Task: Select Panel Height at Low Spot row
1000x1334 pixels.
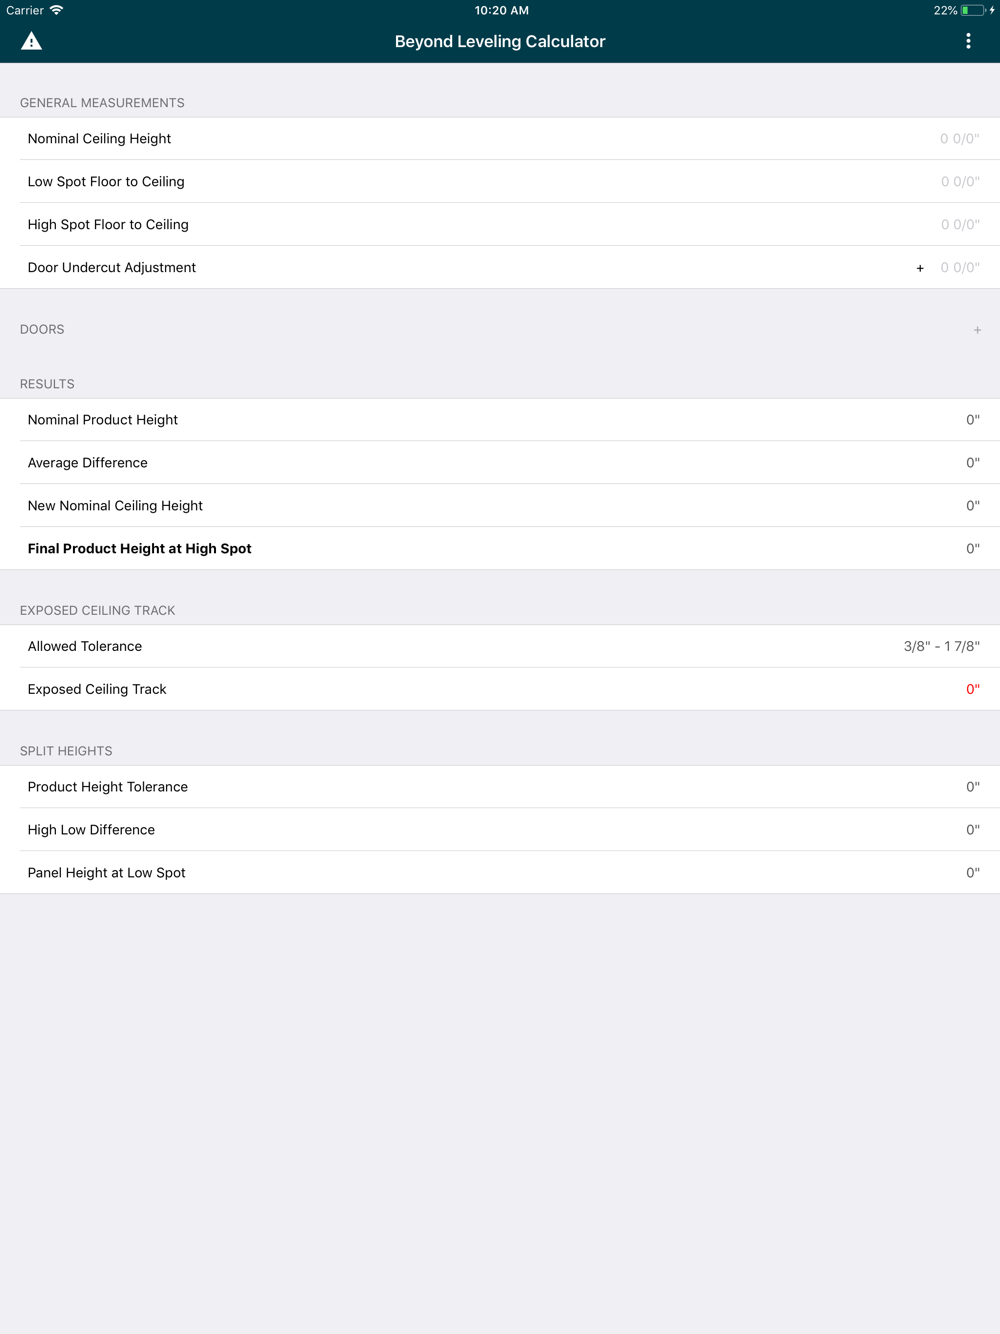Action: [500, 873]
